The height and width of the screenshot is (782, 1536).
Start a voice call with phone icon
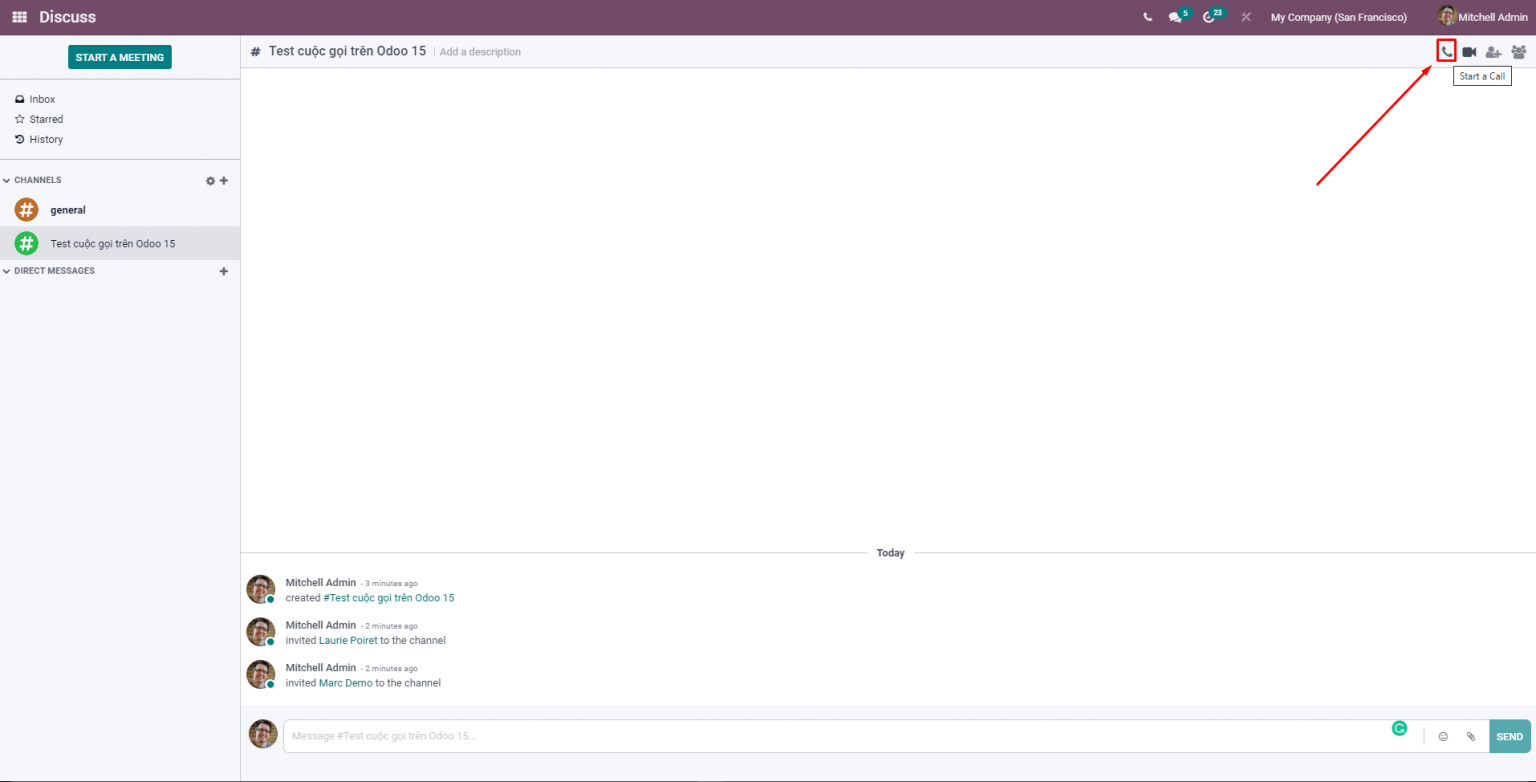pyautogui.click(x=1446, y=52)
